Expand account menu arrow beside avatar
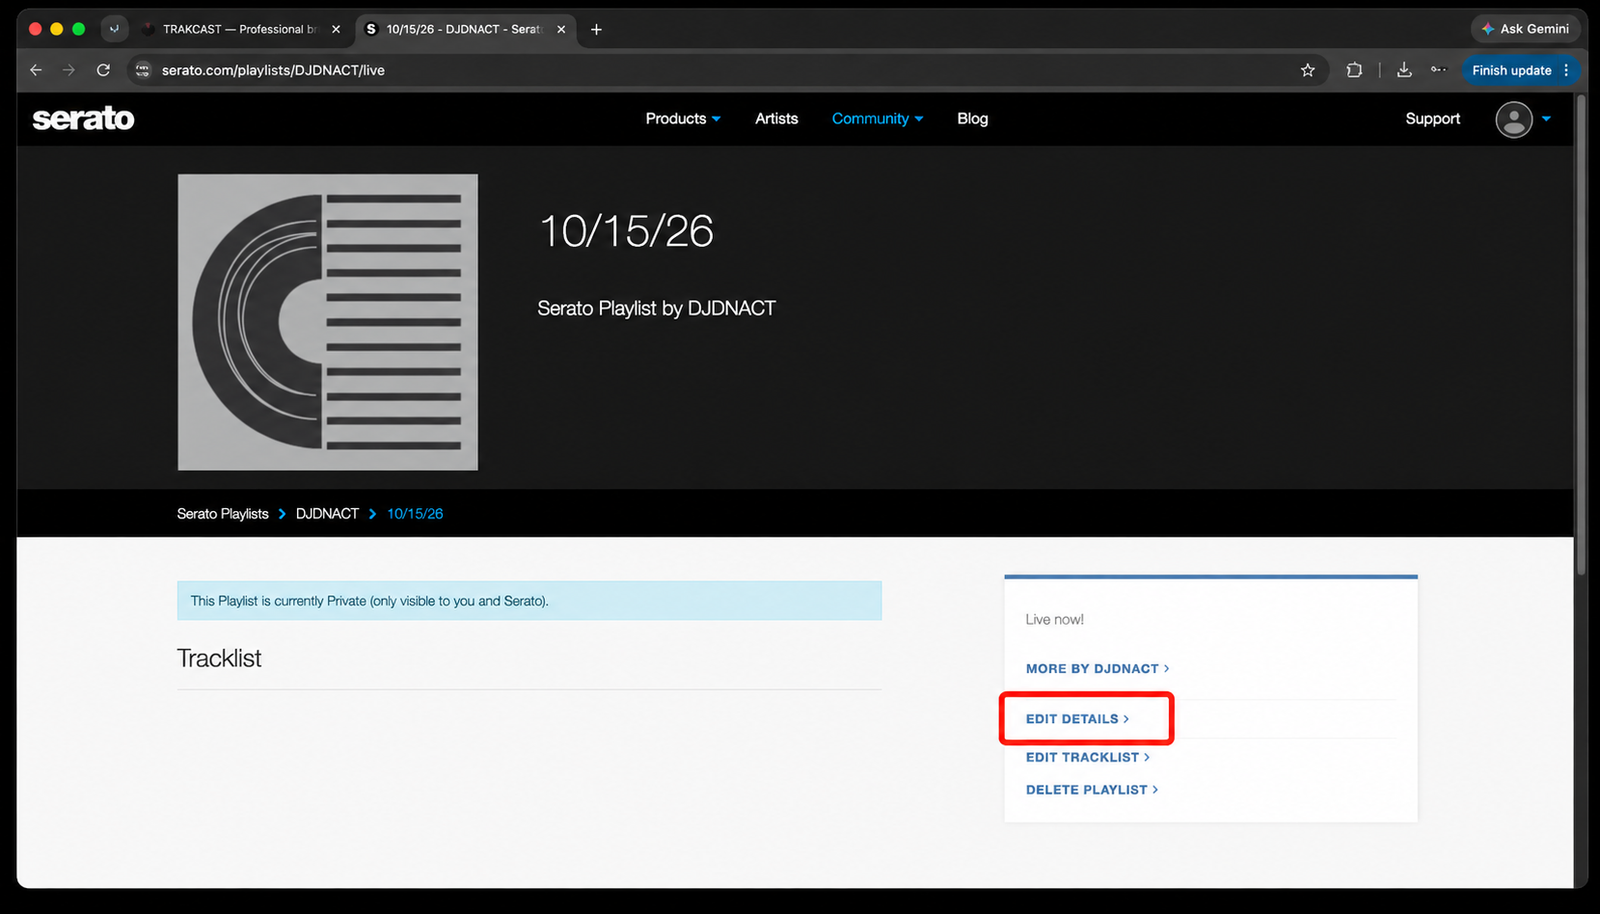This screenshot has width=1600, height=914. click(x=1546, y=118)
